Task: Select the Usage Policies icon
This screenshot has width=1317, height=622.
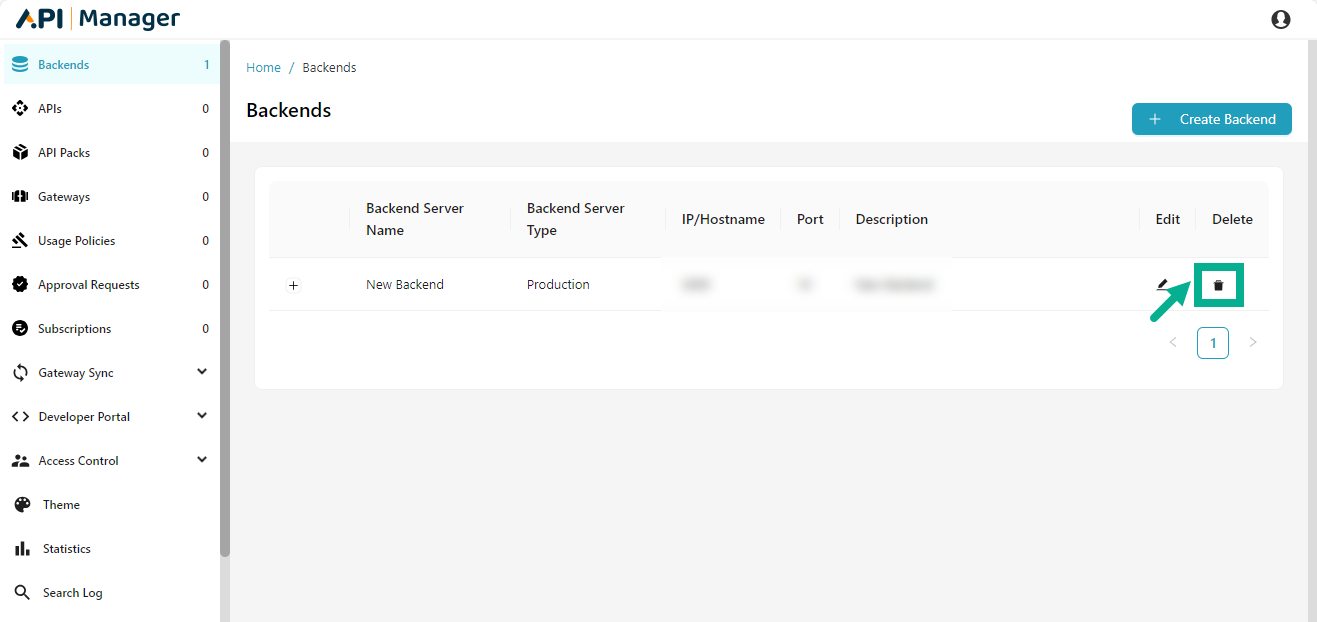Action: (21, 240)
